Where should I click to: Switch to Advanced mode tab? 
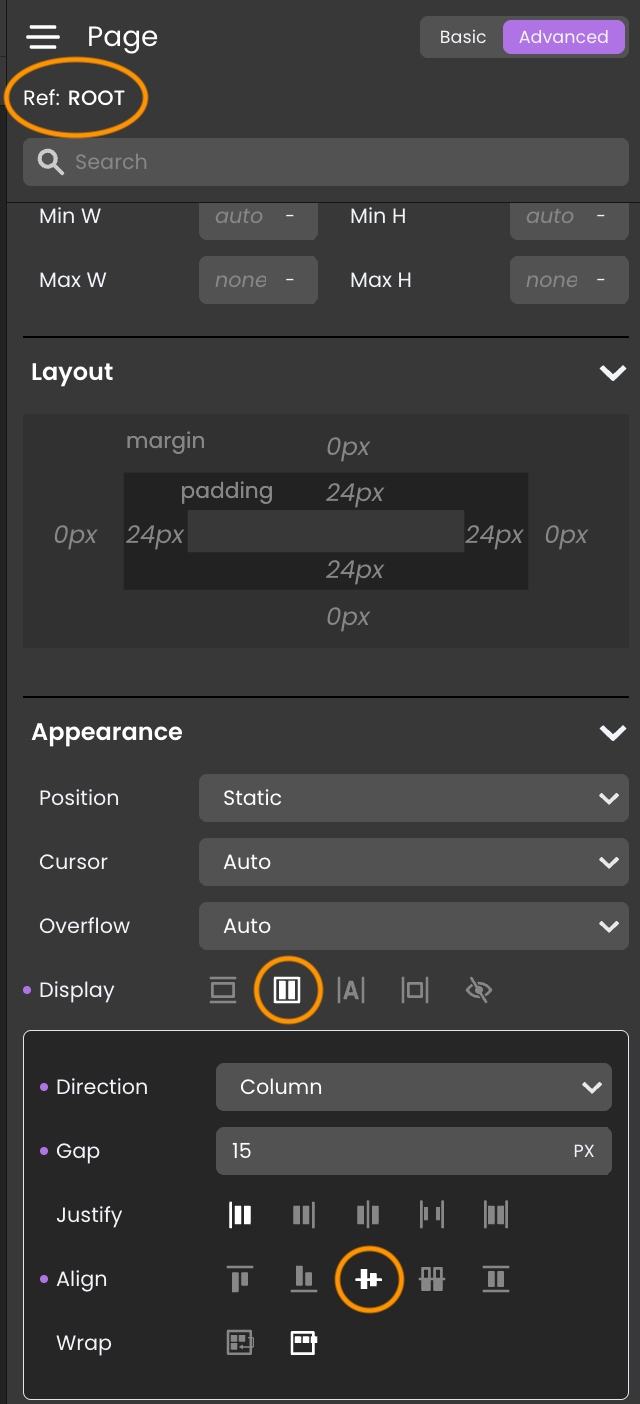point(563,37)
